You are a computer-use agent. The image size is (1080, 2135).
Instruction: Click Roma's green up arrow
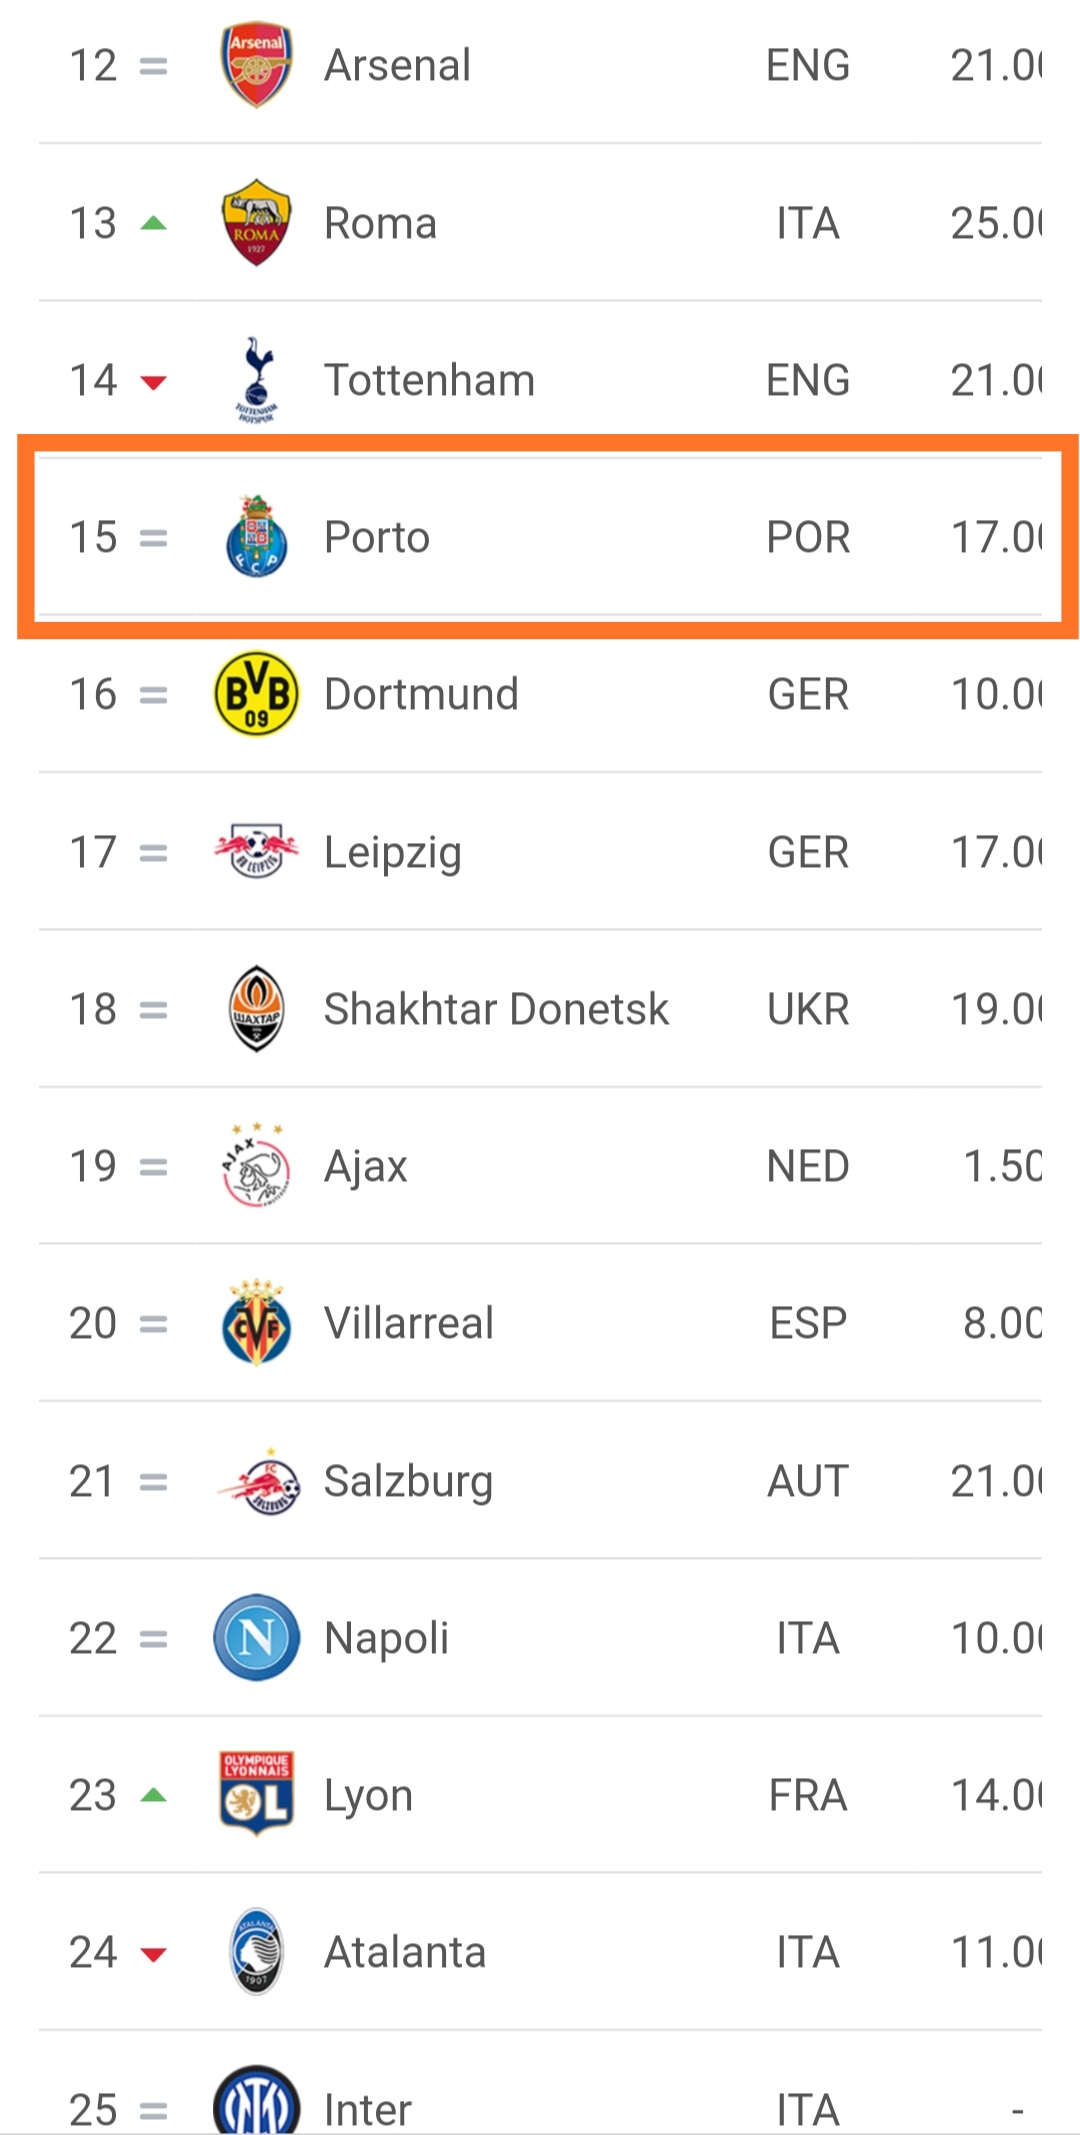pos(153,223)
